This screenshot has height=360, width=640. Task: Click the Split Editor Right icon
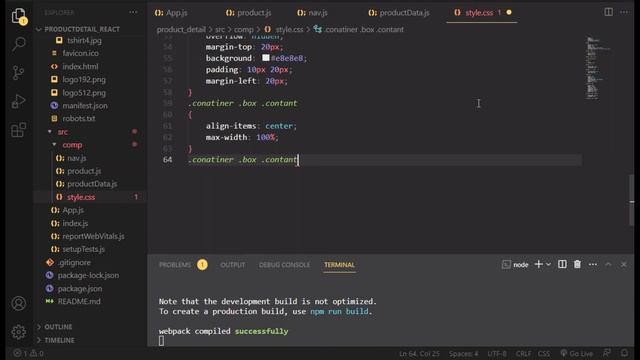point(608,12)
